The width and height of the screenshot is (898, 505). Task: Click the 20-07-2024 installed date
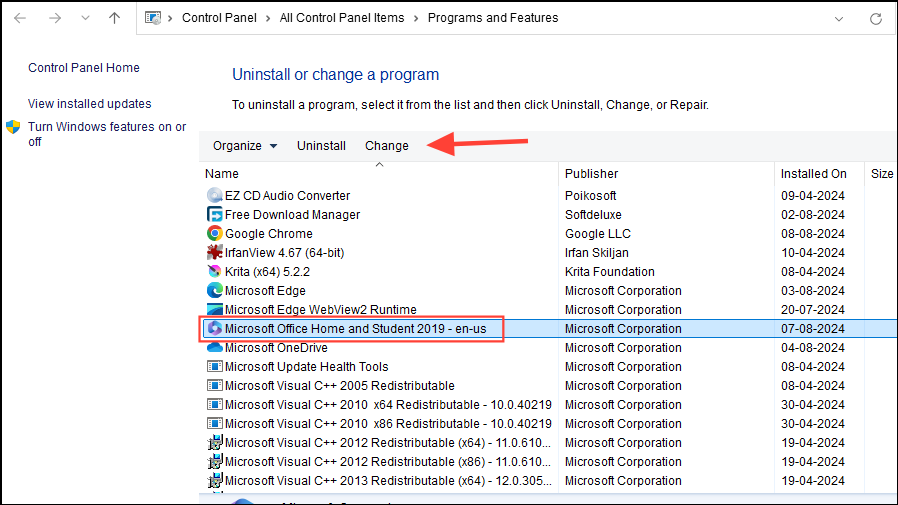point(813,310)
